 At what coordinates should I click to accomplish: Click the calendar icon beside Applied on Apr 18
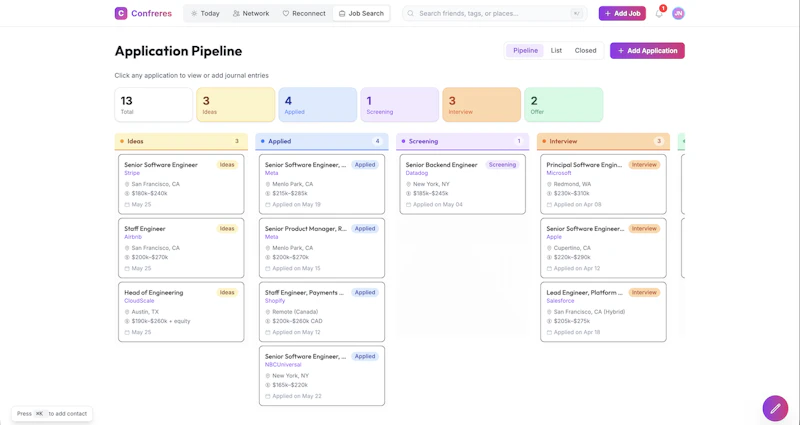click(x=549, y=332)
